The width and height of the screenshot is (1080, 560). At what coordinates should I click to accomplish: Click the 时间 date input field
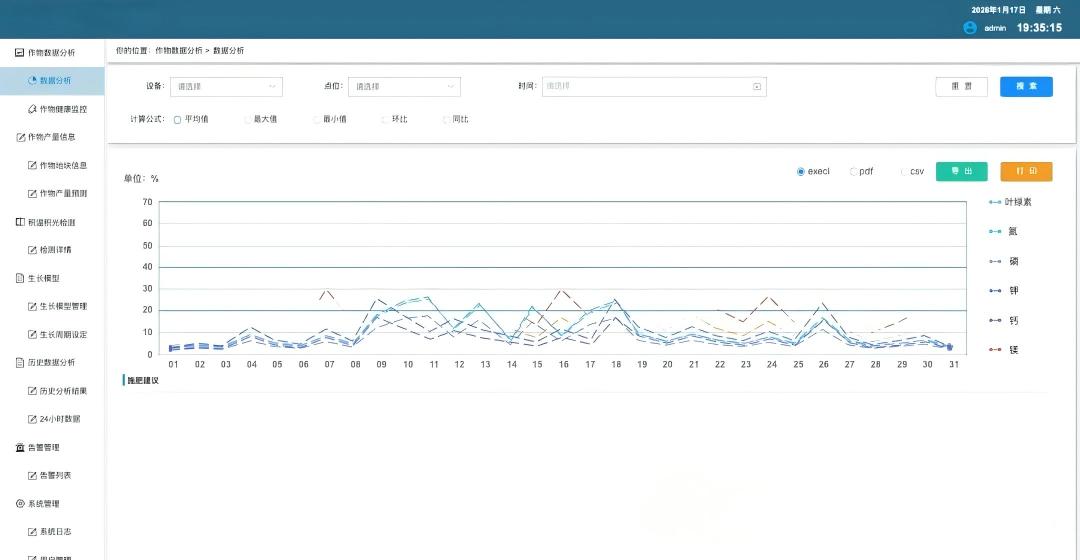click(645, 87)
